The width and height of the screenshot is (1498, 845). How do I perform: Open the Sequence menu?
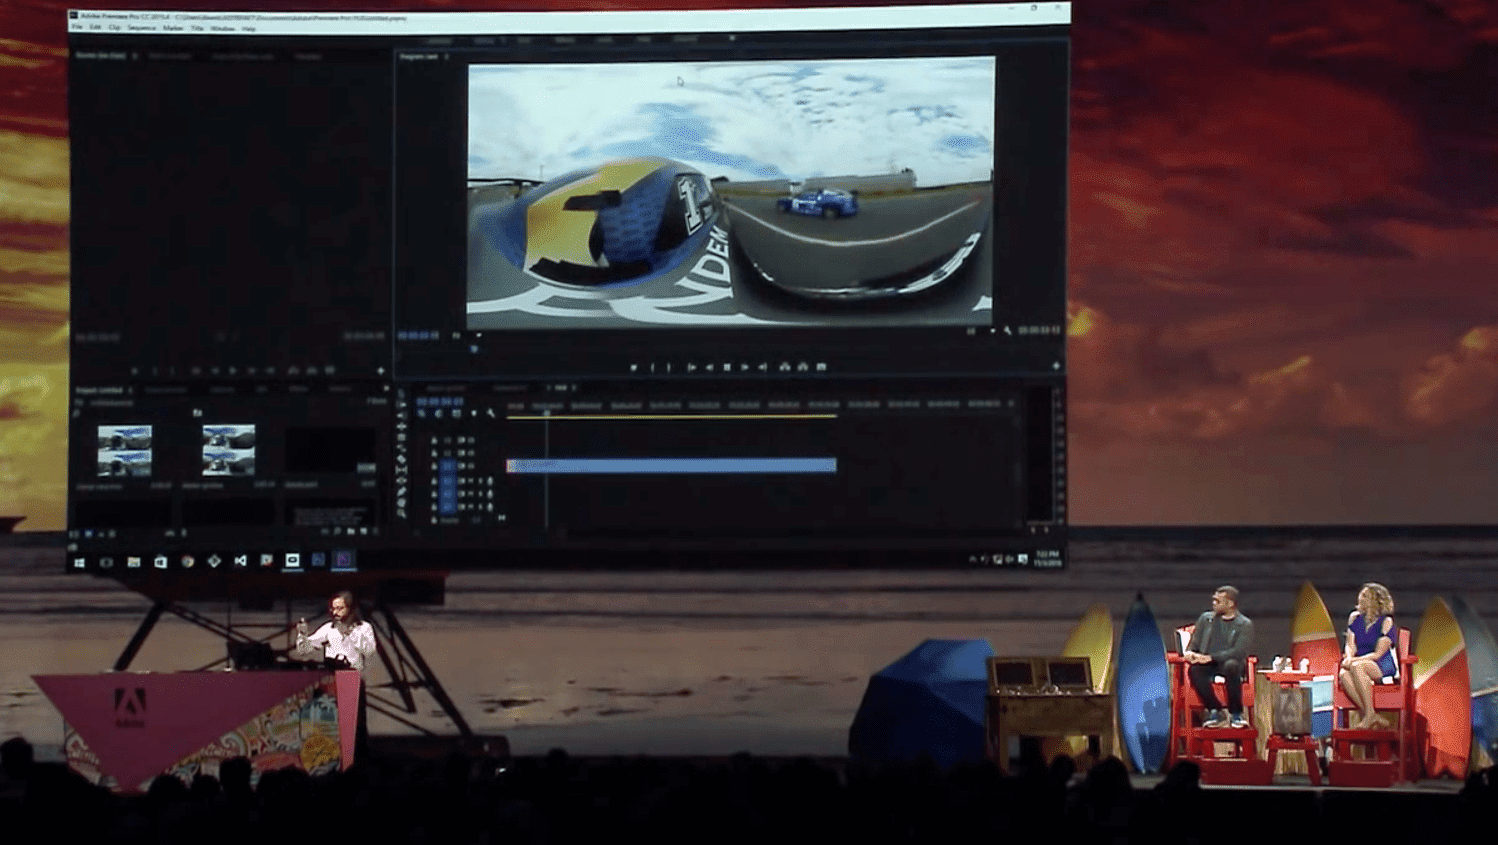(141, 28)
